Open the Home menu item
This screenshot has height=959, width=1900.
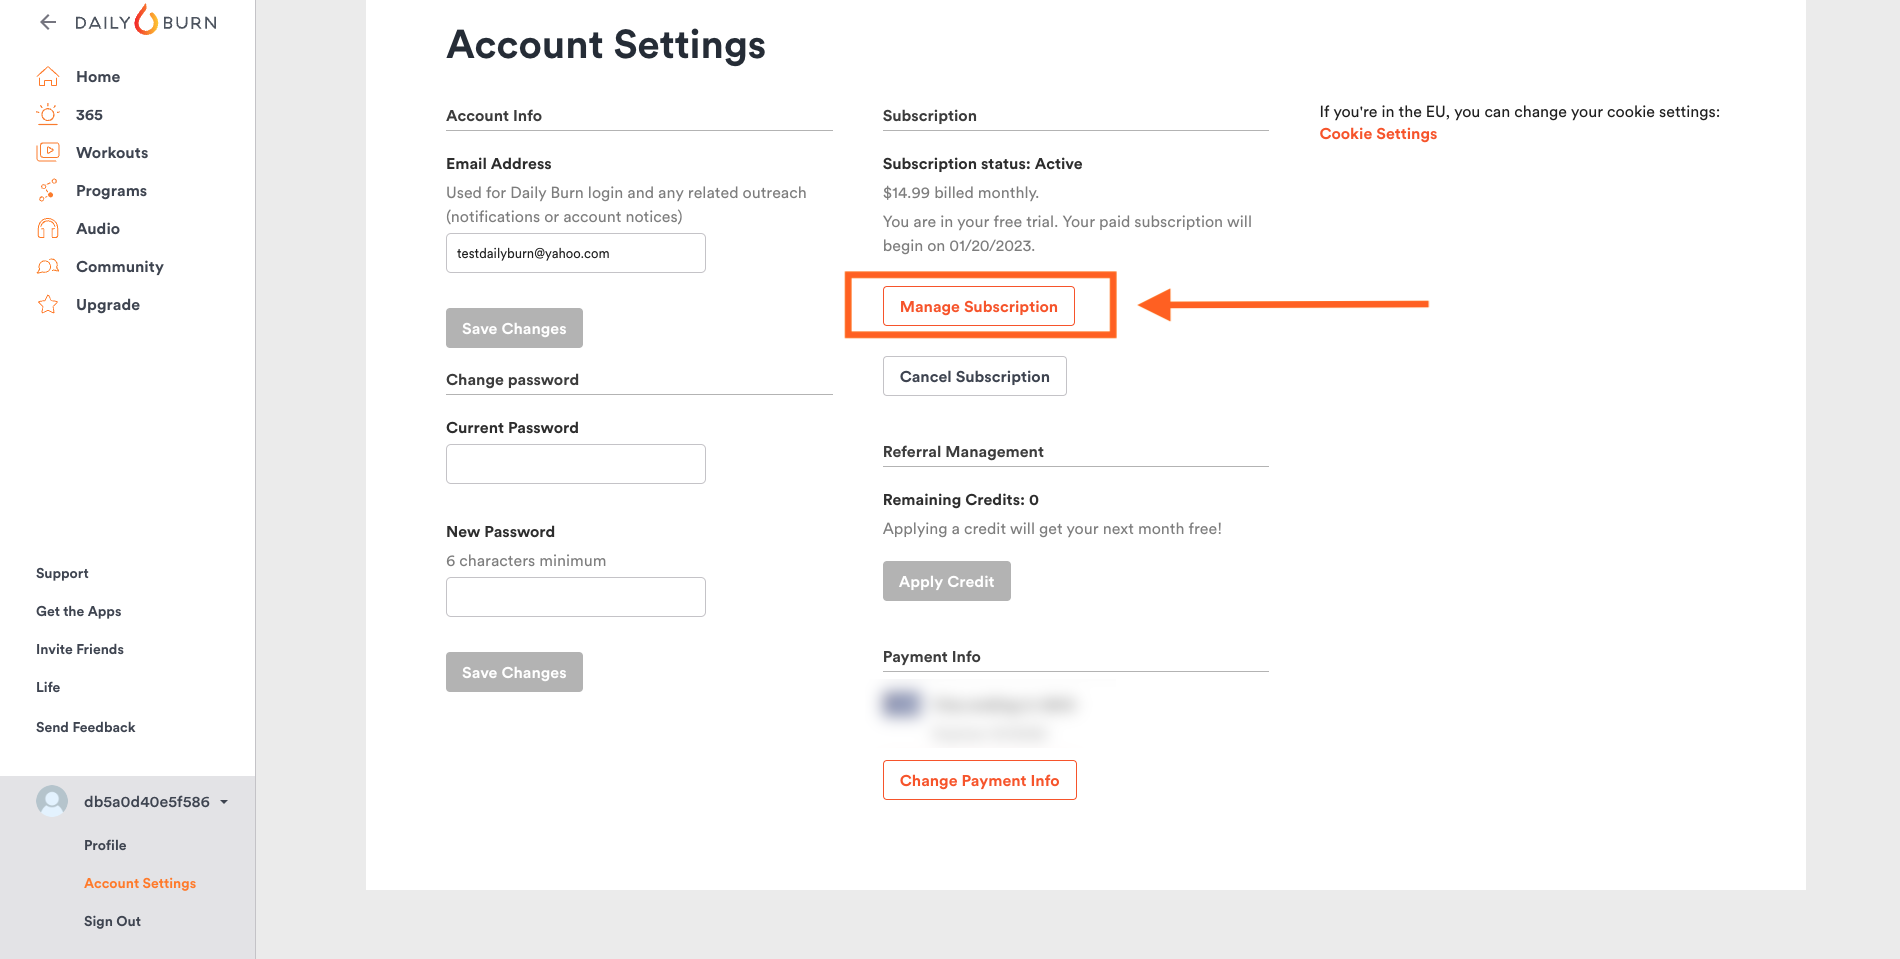pyautogui.click(x=98, y=77)
